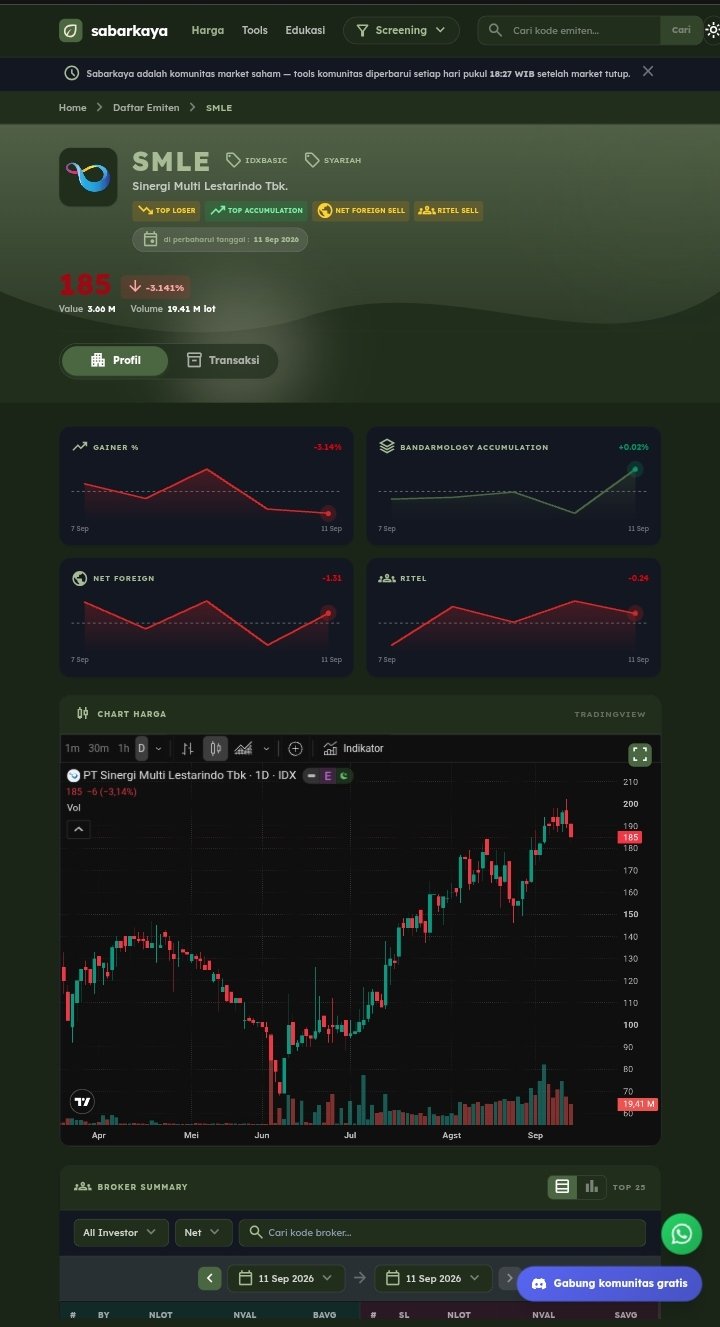Click the Cari search button
The width and height of the screenshot is (720, 1327).
pyautogui.click(x=681, y=30)
